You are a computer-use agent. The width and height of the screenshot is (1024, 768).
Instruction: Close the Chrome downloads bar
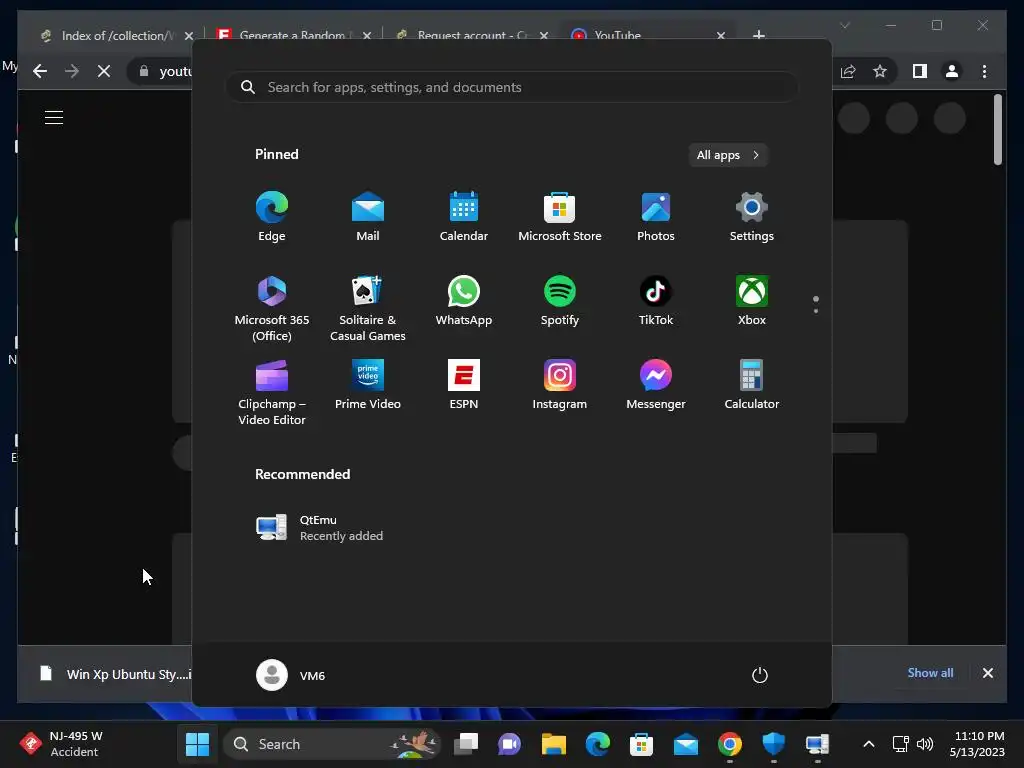[987, 673]
